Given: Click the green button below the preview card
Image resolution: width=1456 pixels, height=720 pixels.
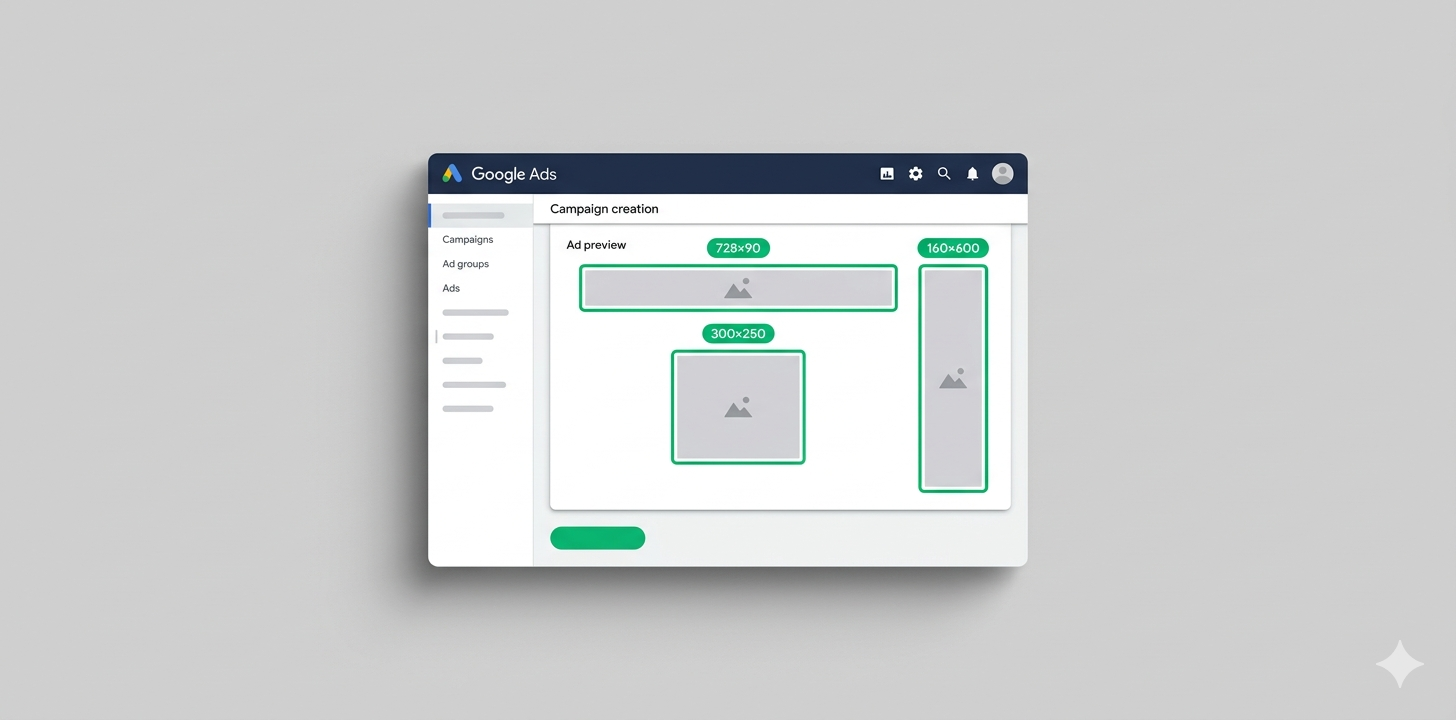Looking at the screenshot, I should click(x=598, y=538).
